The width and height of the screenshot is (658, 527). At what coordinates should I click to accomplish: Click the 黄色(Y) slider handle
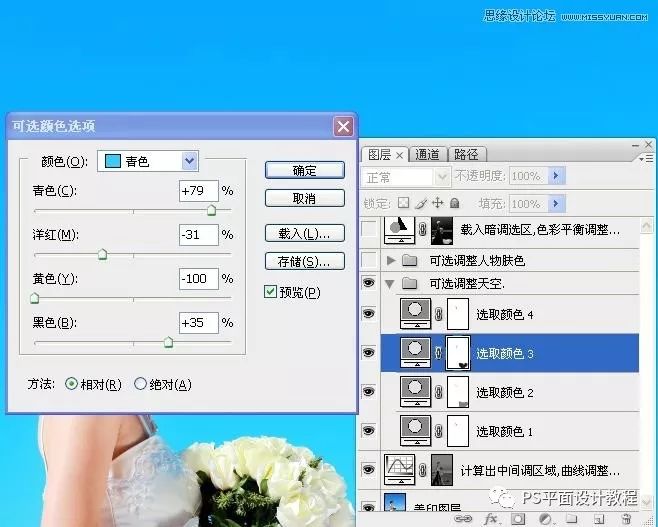point(34,298)
